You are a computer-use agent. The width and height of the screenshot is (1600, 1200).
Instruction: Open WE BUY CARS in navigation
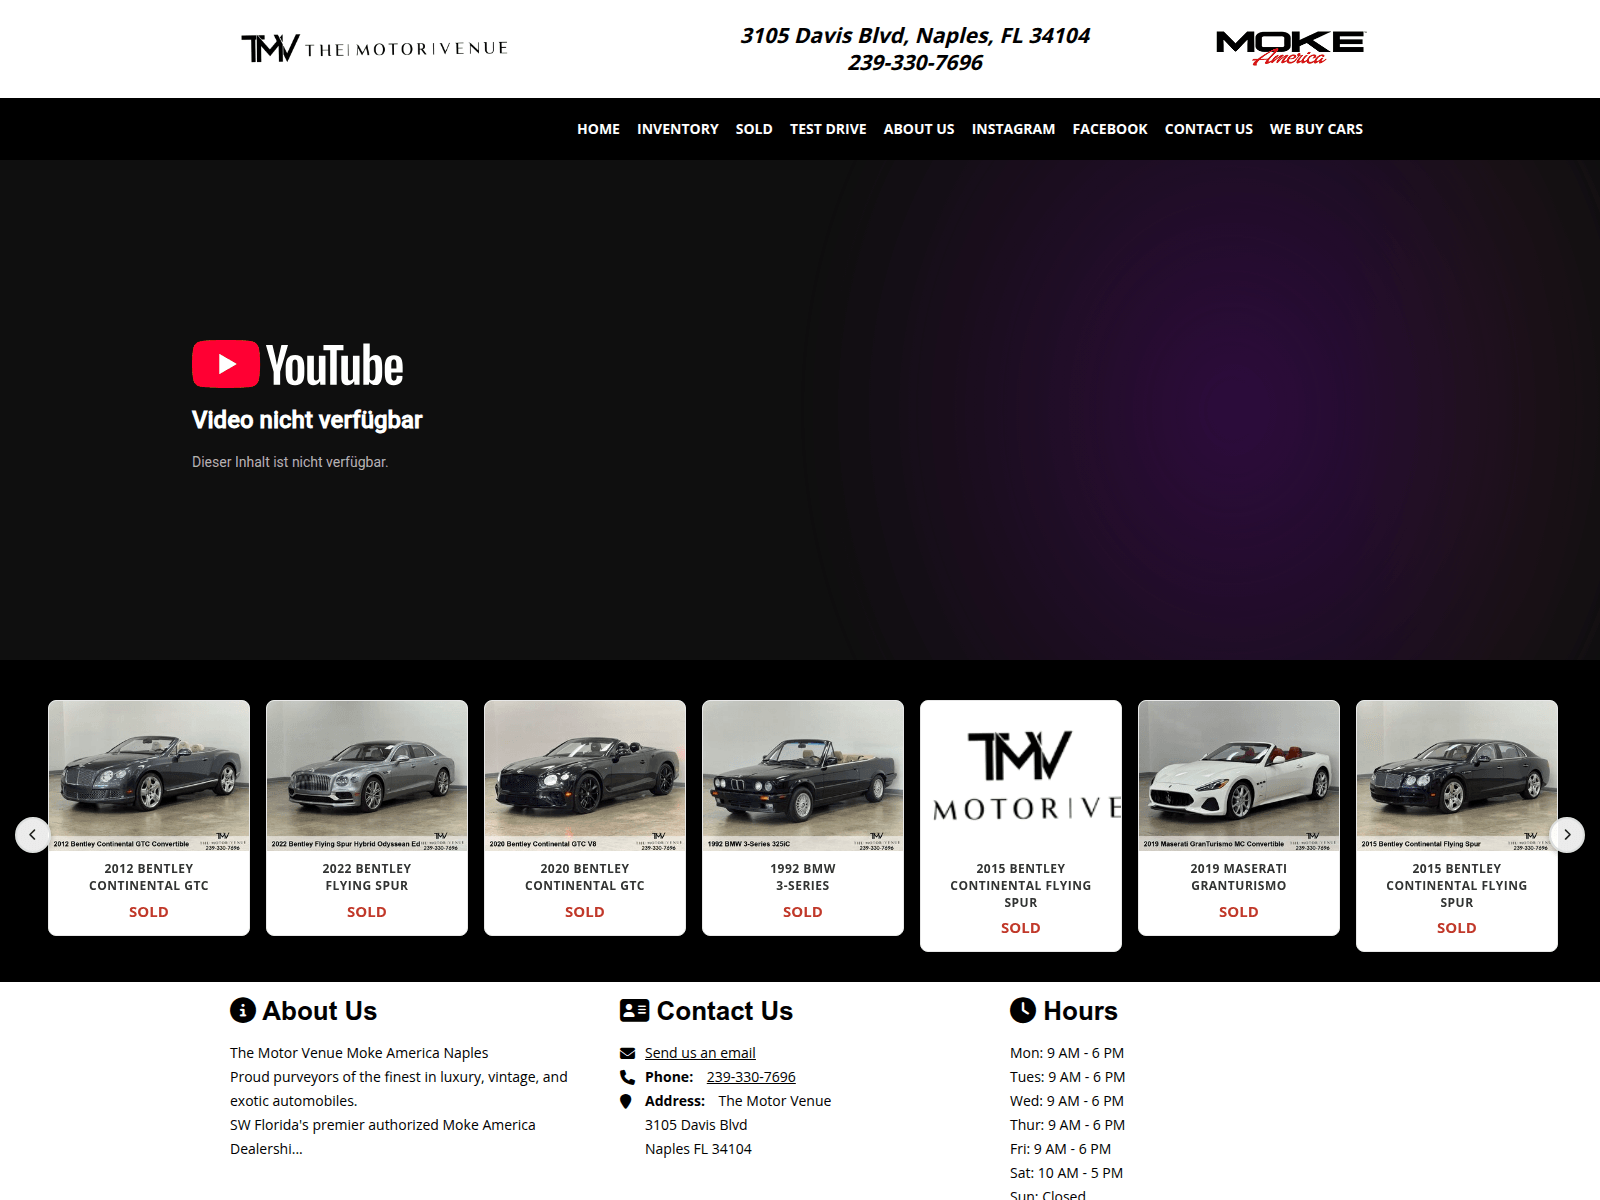1316,129
